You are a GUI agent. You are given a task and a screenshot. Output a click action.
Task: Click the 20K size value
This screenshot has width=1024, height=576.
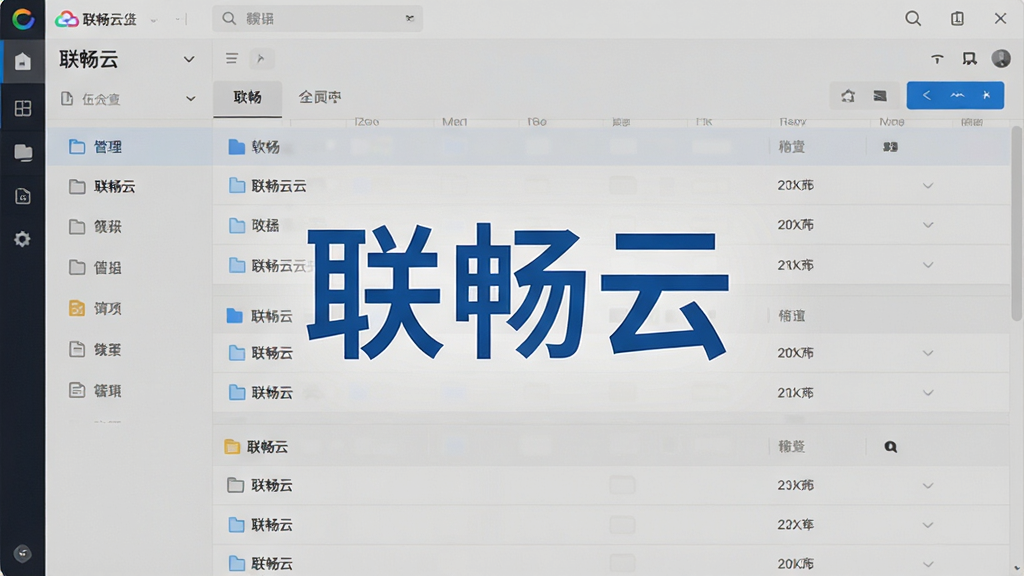[795, 564]
